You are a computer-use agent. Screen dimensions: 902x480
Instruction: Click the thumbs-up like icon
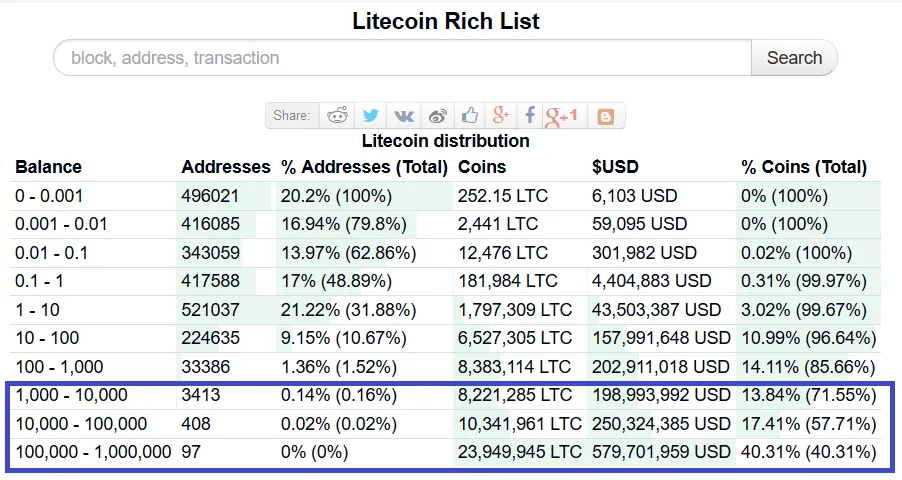470,116
